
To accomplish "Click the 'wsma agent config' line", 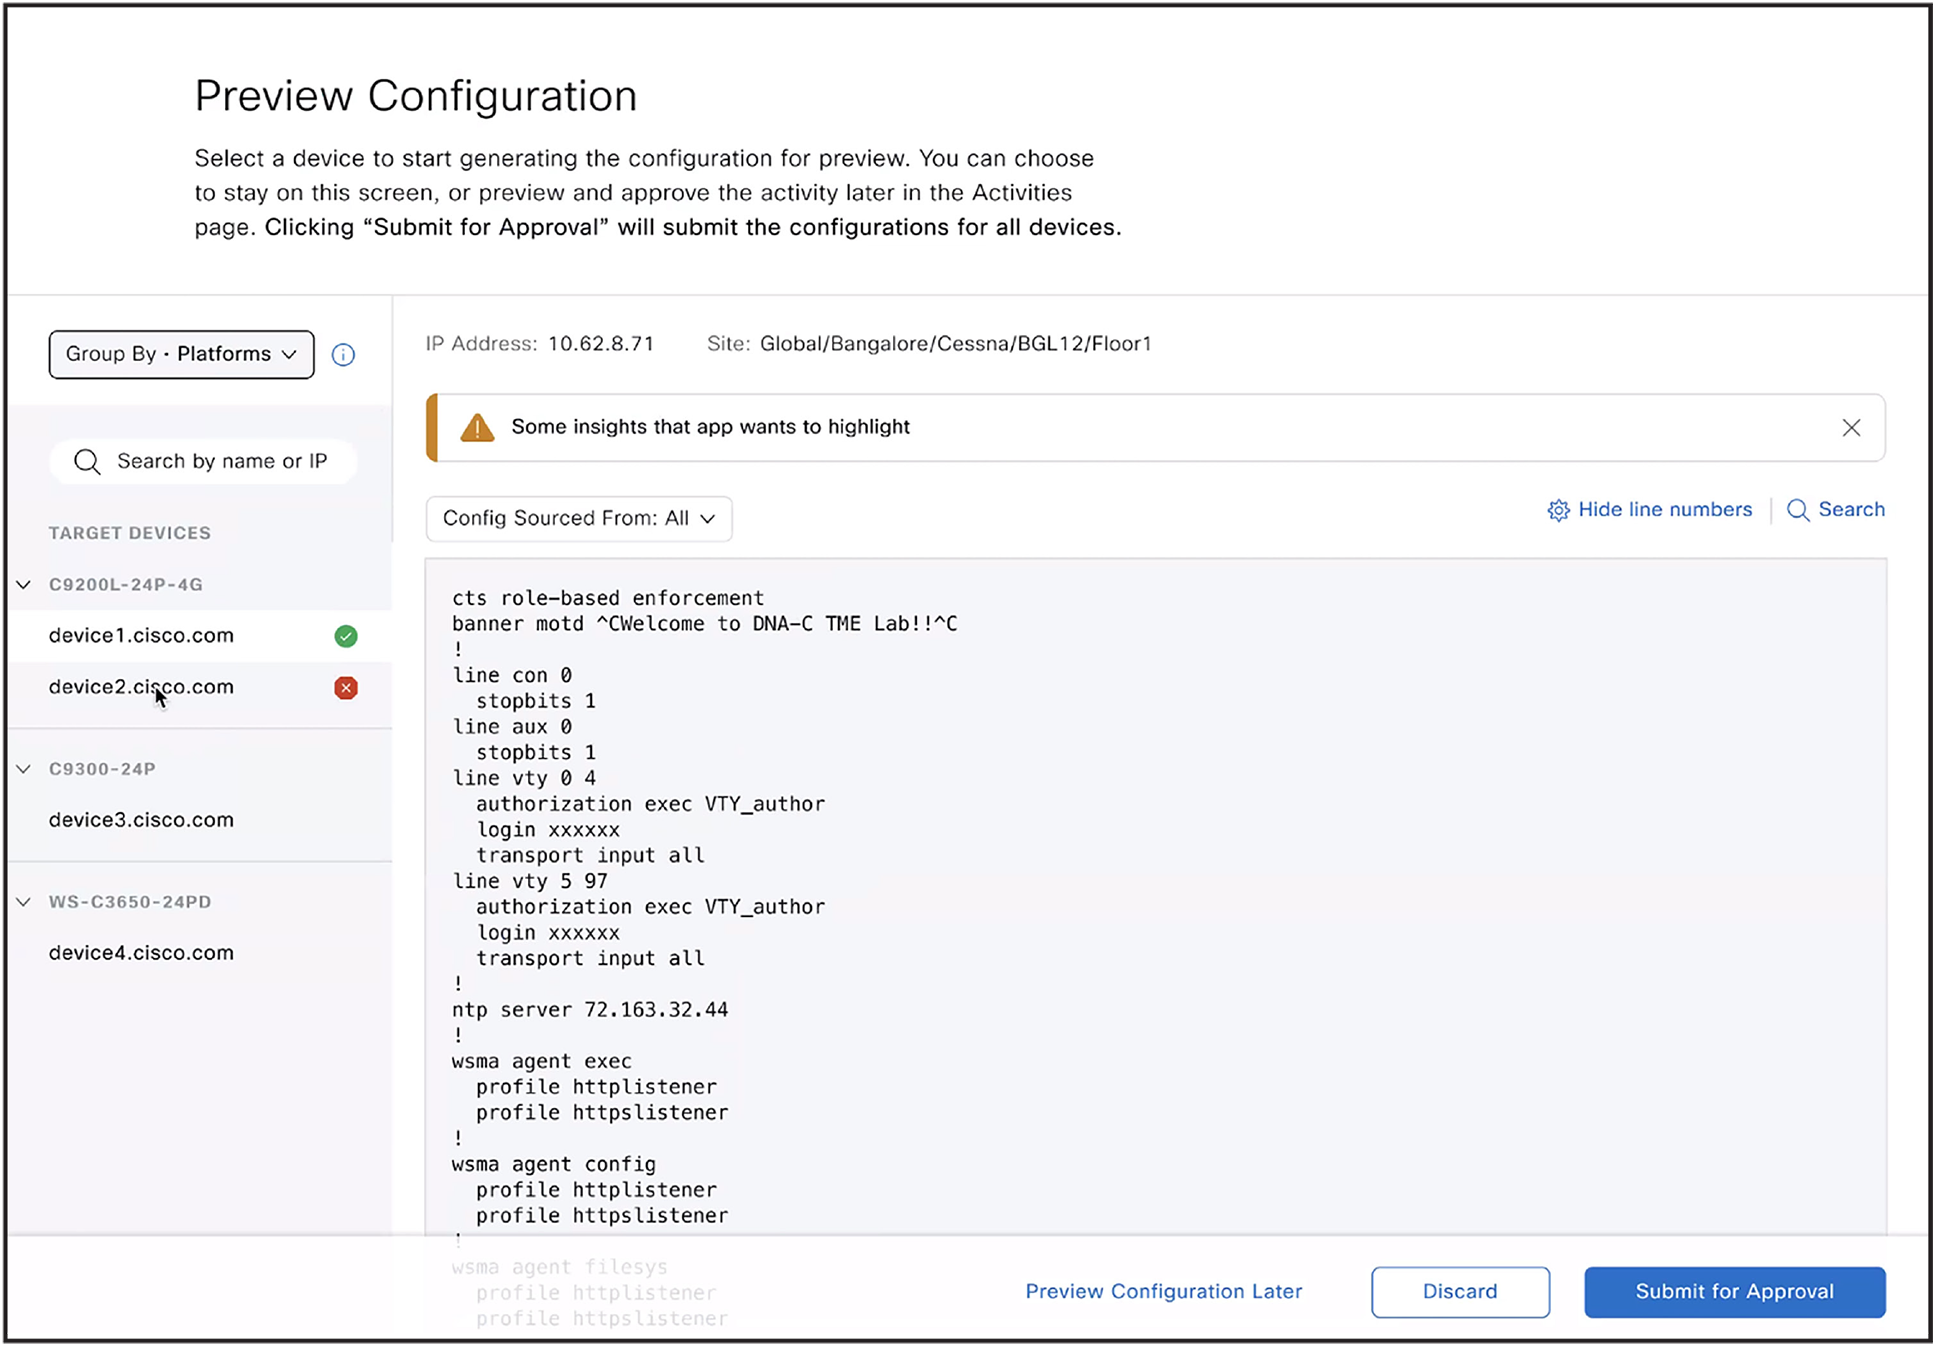I will tap(554, 1164).
